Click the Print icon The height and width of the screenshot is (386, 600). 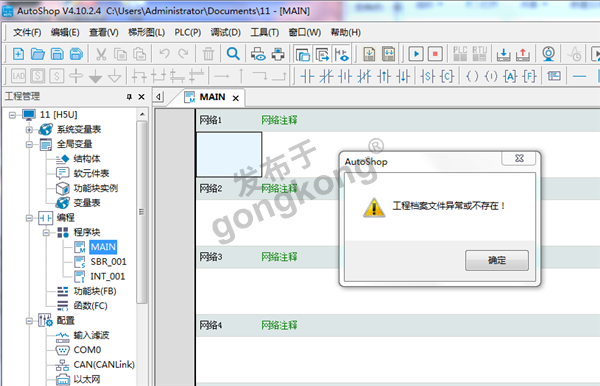[x=278, y=54]
